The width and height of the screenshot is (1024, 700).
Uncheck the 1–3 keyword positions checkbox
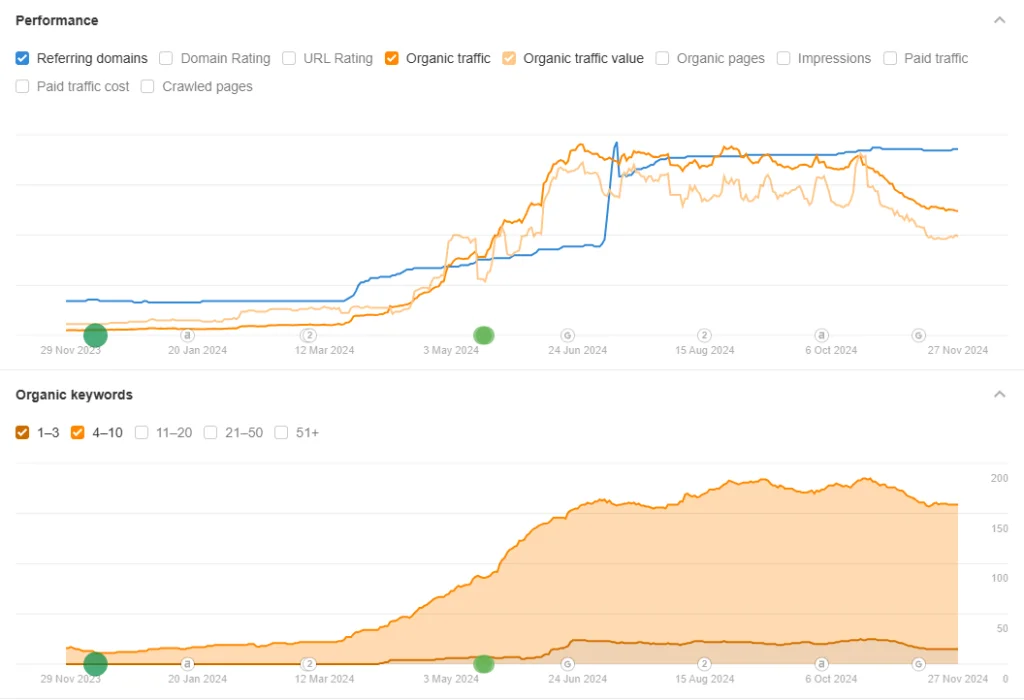coord(22,432)
